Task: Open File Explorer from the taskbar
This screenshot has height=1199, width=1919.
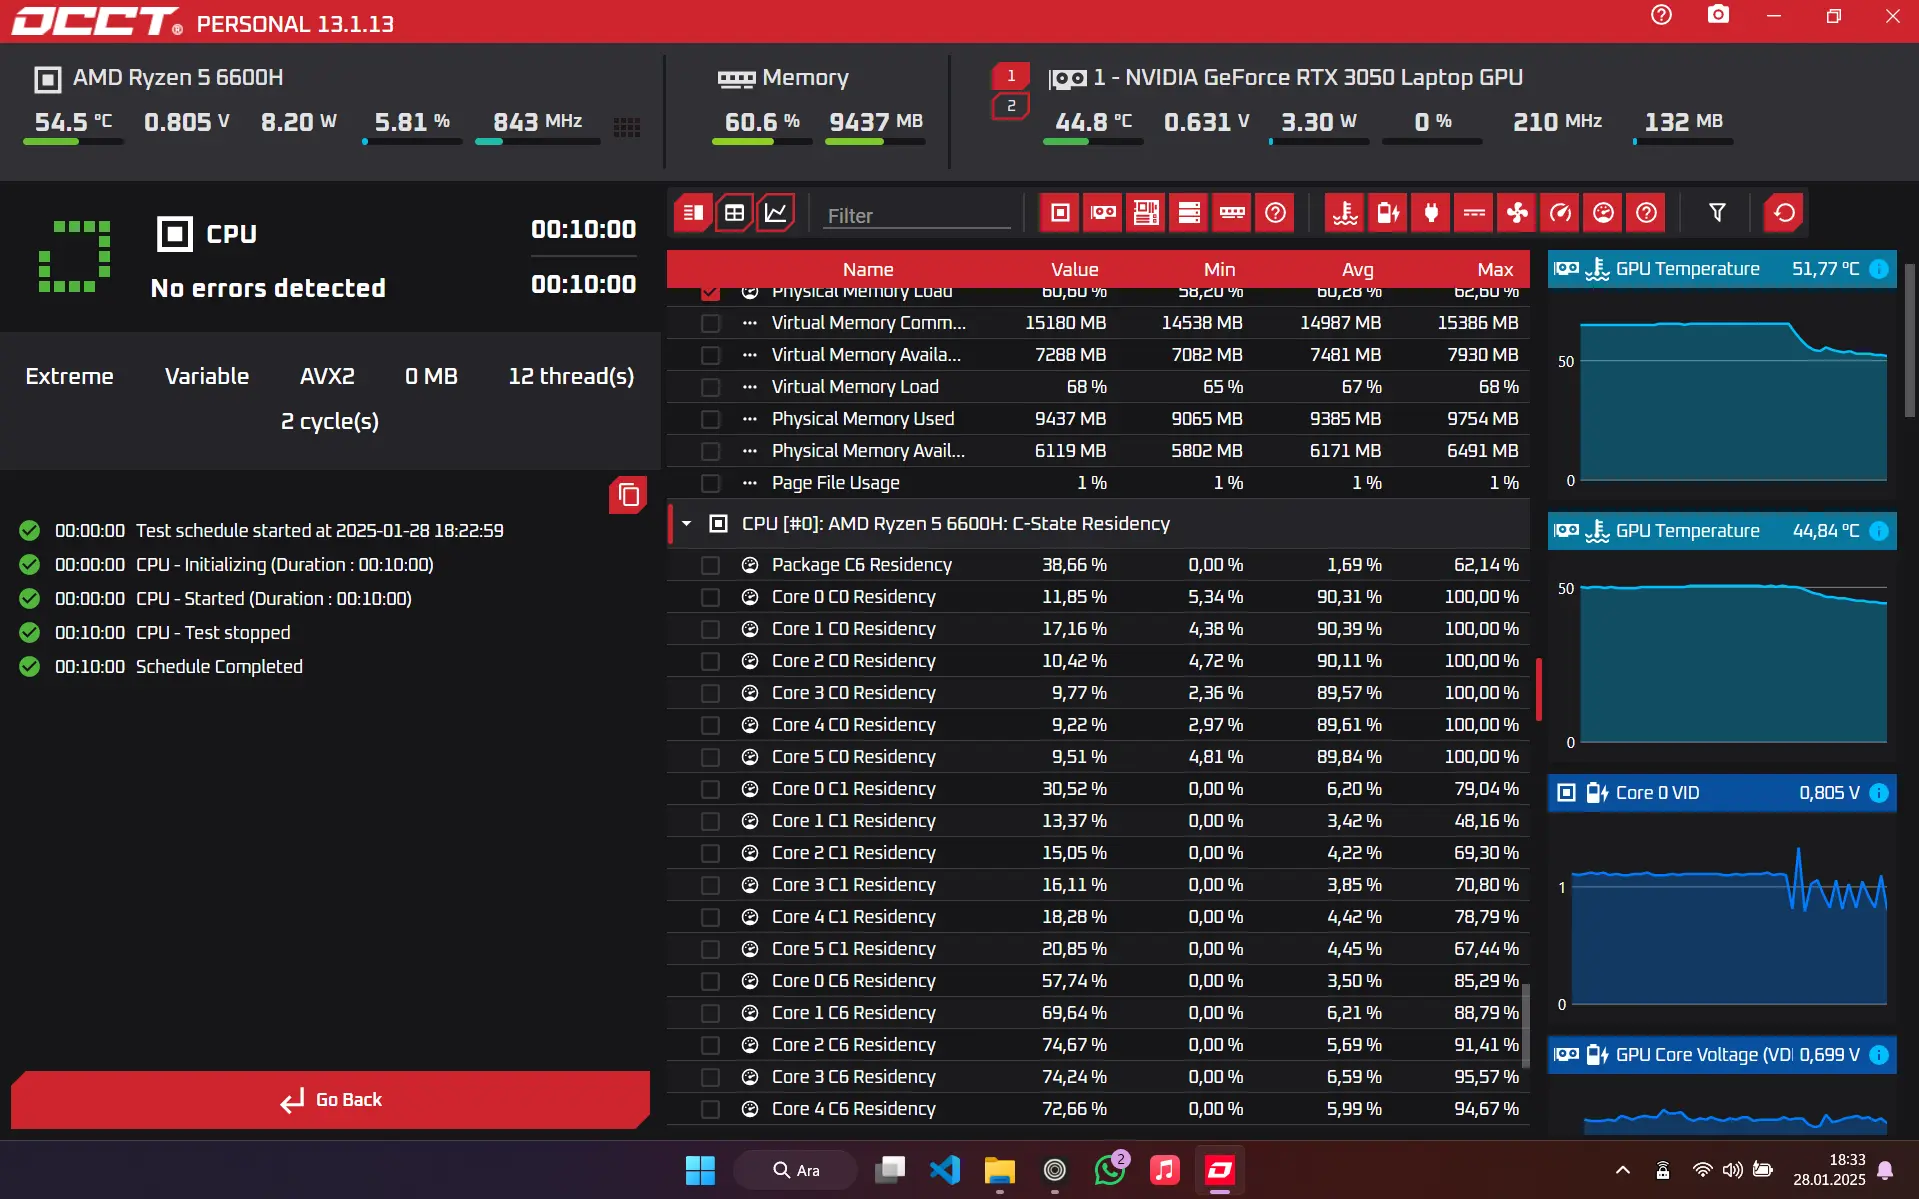Action: (x=999, y=1170)
